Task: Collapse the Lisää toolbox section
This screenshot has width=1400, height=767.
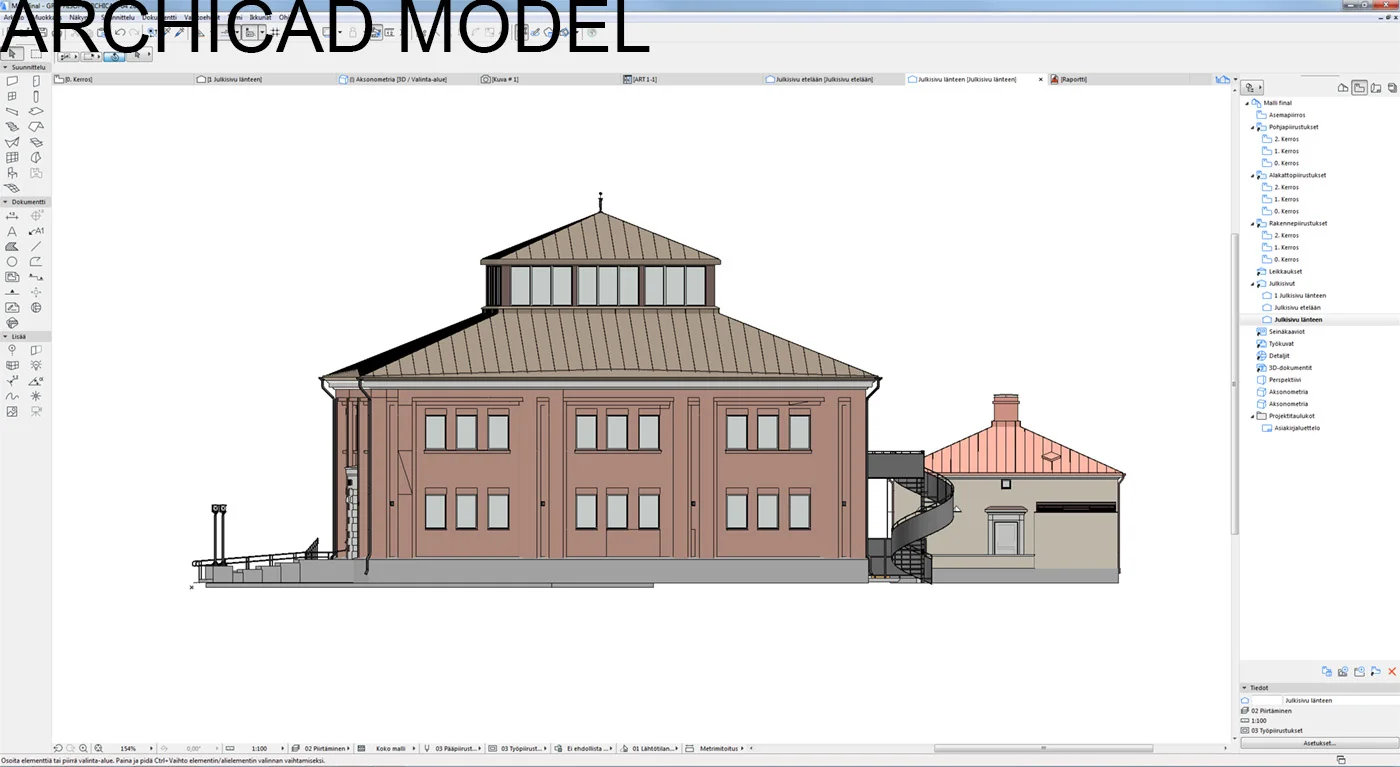Action: point(5,337)
